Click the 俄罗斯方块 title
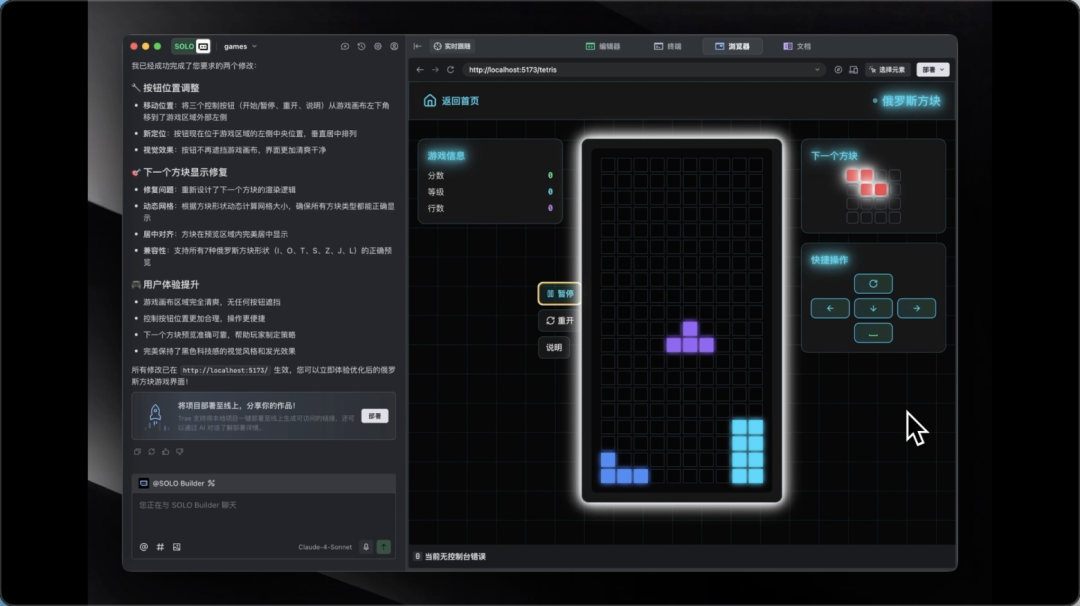Image resolution: width=1080 pixels, height=606 pixels. (x=911, y=101)
